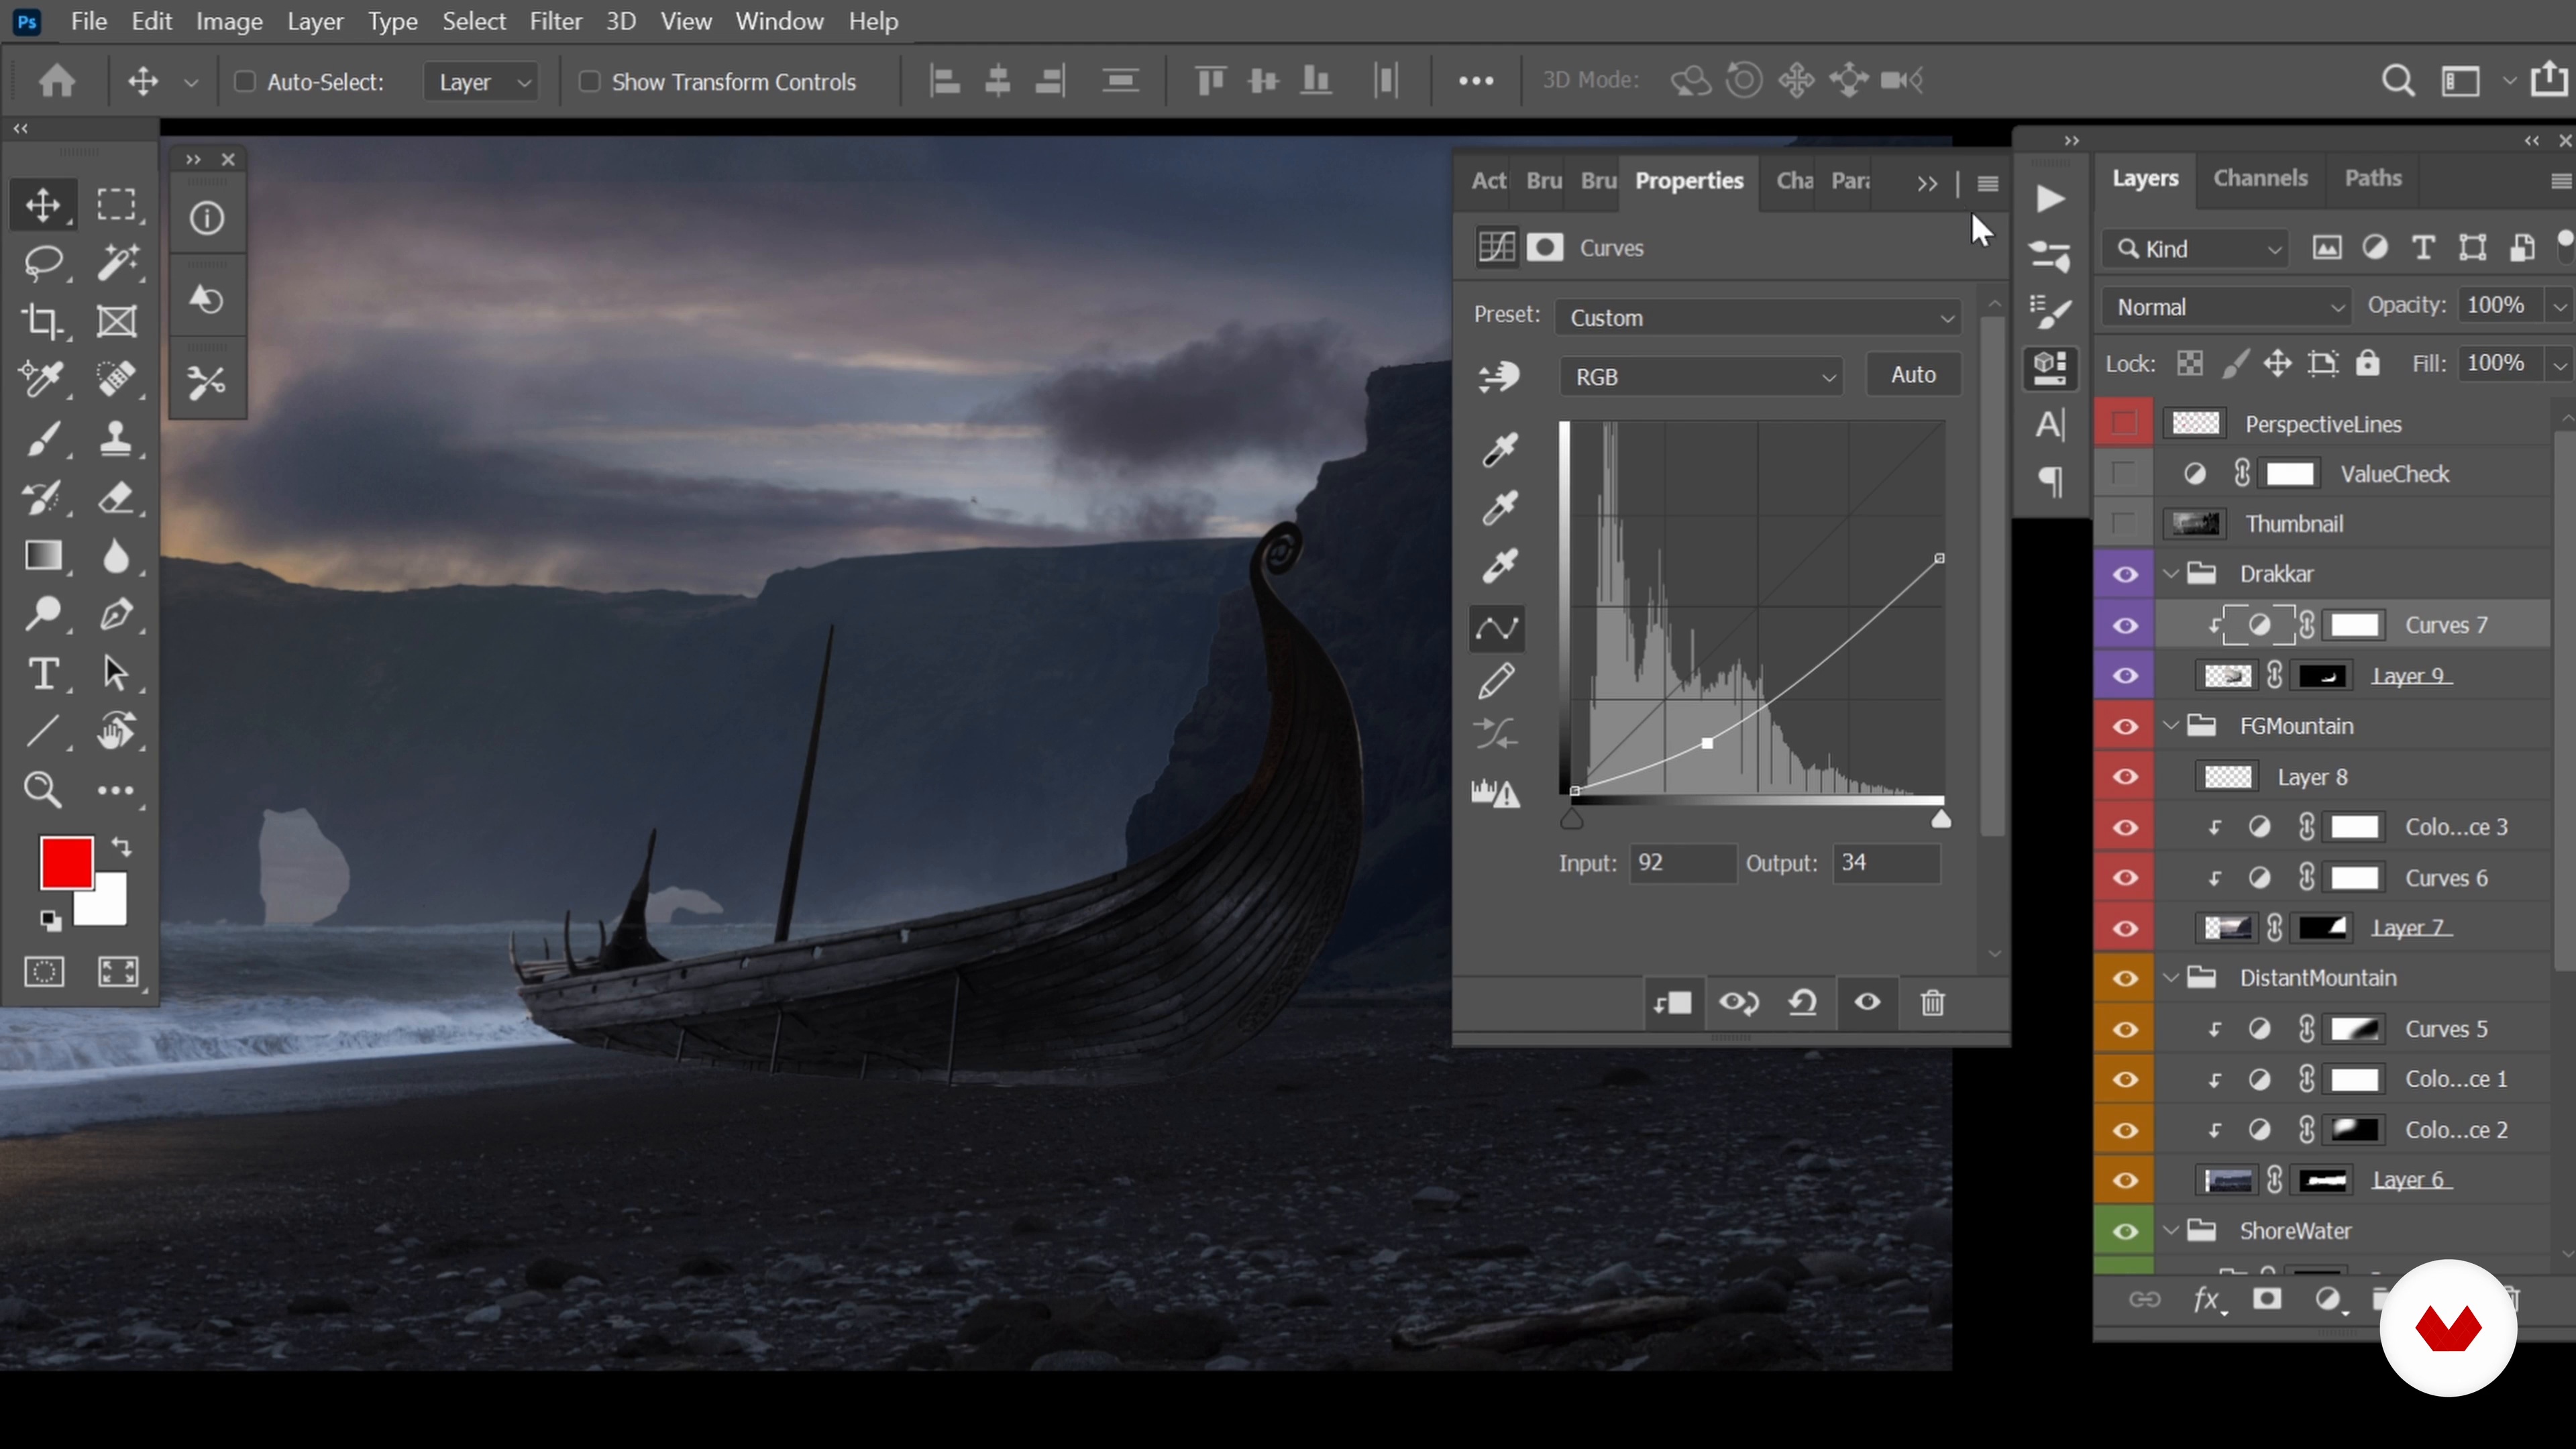Open the Curves Preset dropdown
This screenshot has height=1449, width=2576.
tap(1758, 317)
